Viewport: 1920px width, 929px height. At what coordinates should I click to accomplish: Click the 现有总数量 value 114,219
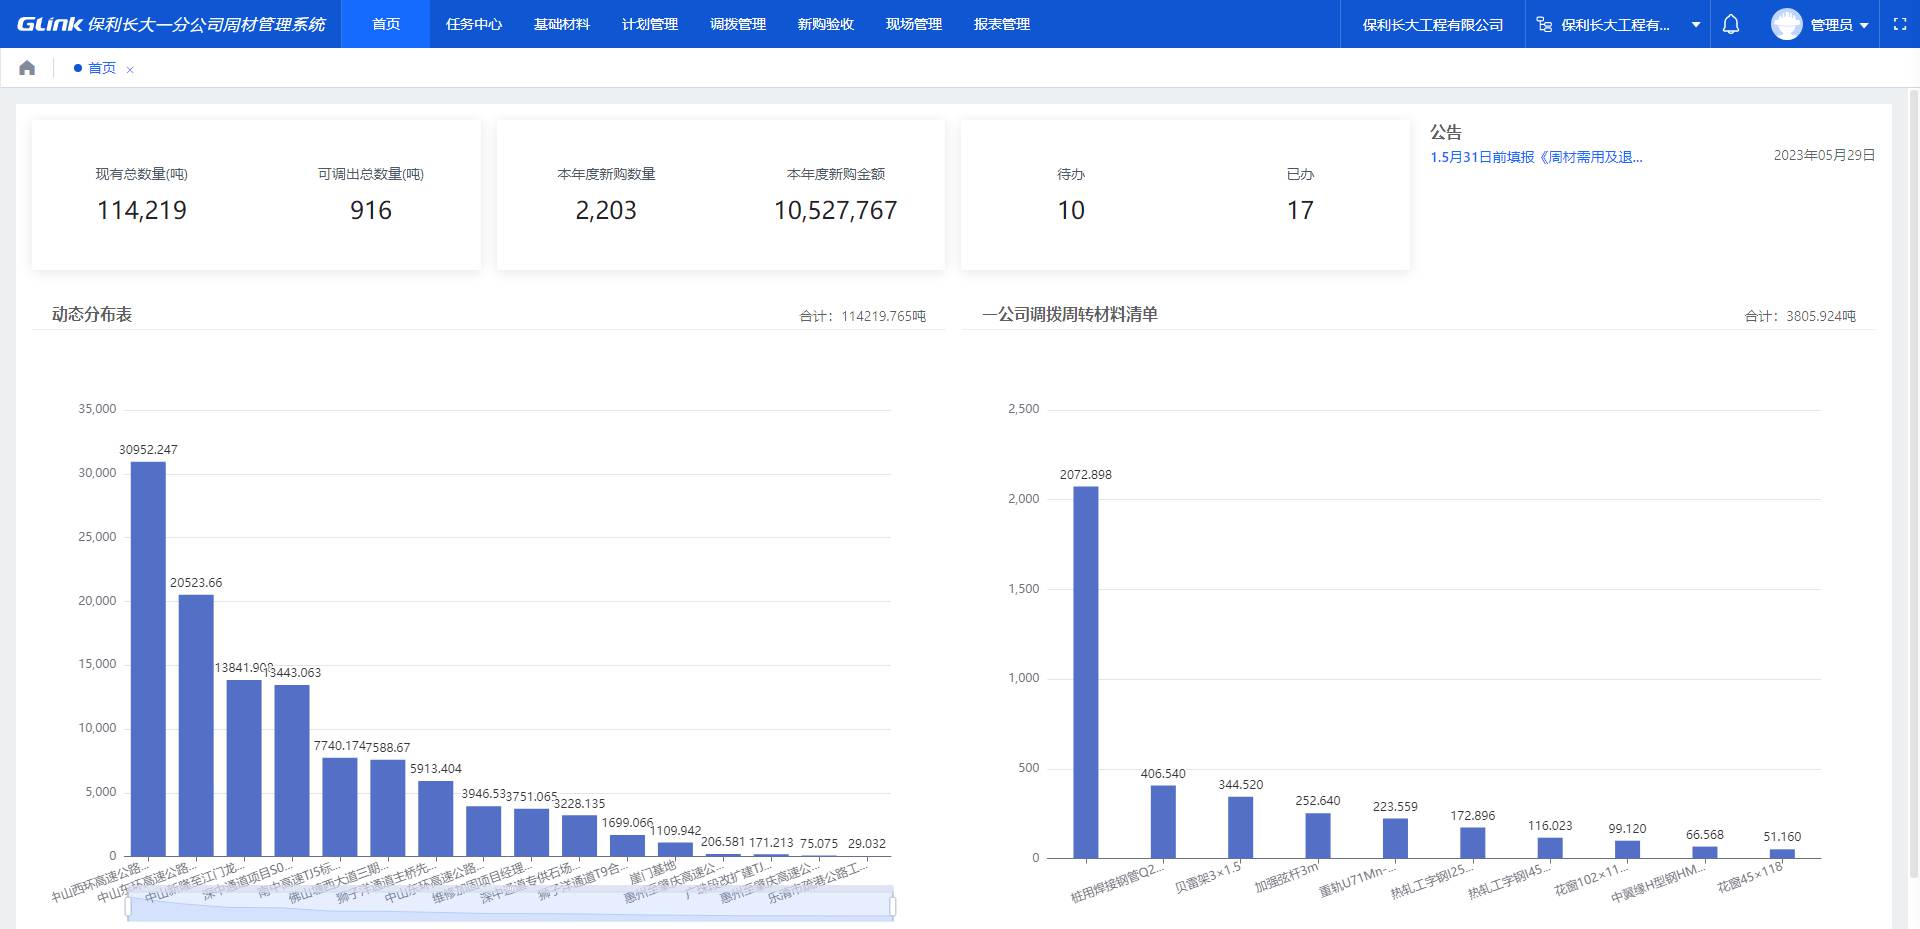click(142, 210)
